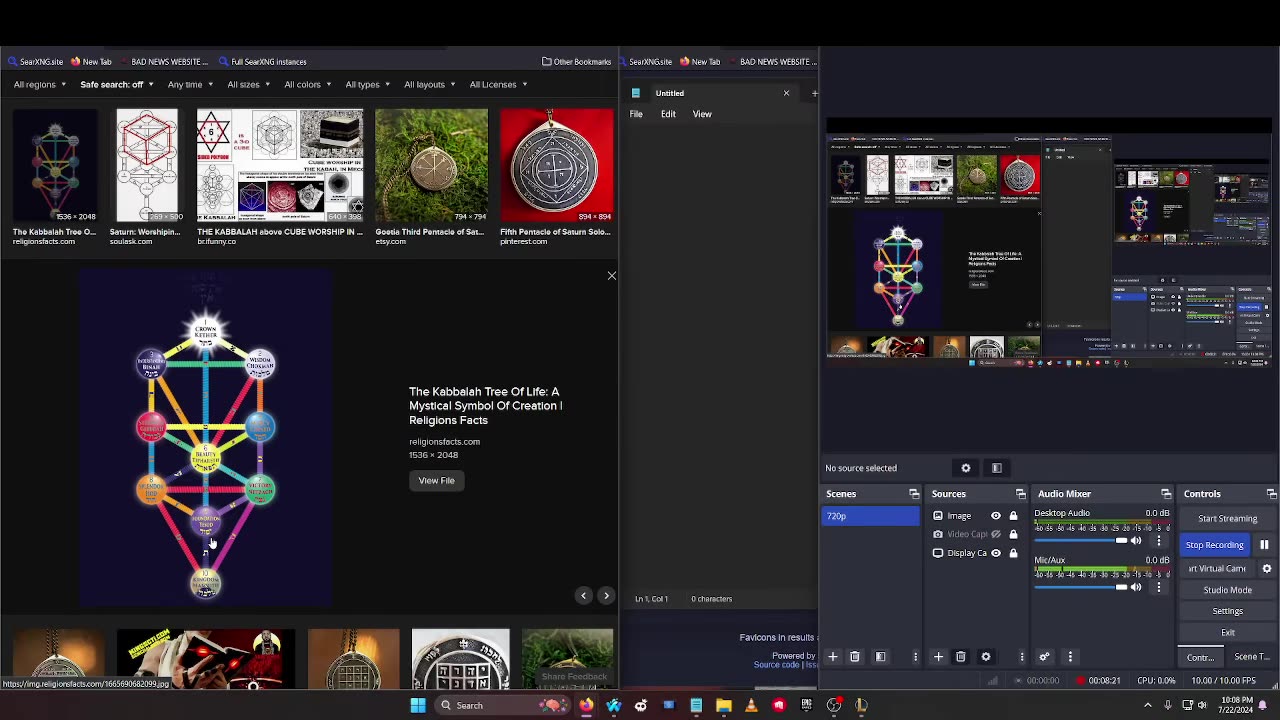The image size is (1280, 720).
Task: Toggle lock on Display Capture source
Action: (1013, 553)
